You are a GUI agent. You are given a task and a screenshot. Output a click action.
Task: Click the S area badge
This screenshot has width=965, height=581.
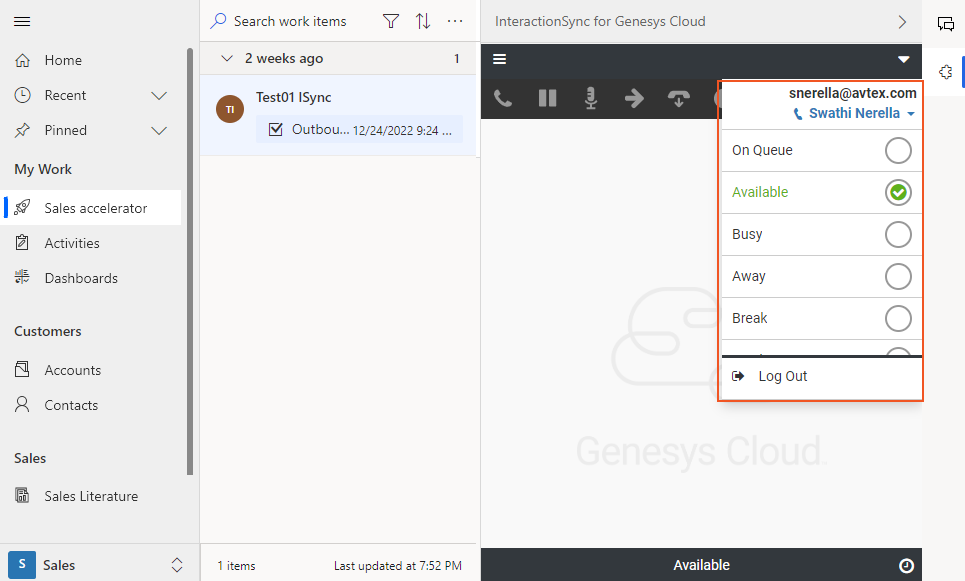22,564
